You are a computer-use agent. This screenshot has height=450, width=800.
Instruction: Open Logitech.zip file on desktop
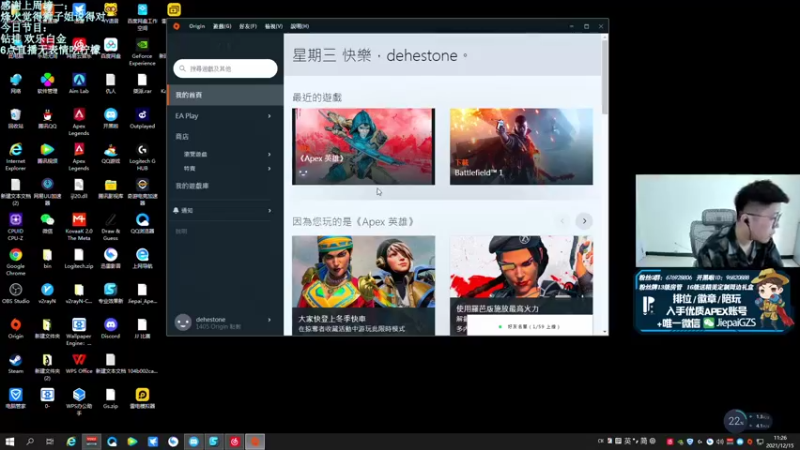[79, 259]
